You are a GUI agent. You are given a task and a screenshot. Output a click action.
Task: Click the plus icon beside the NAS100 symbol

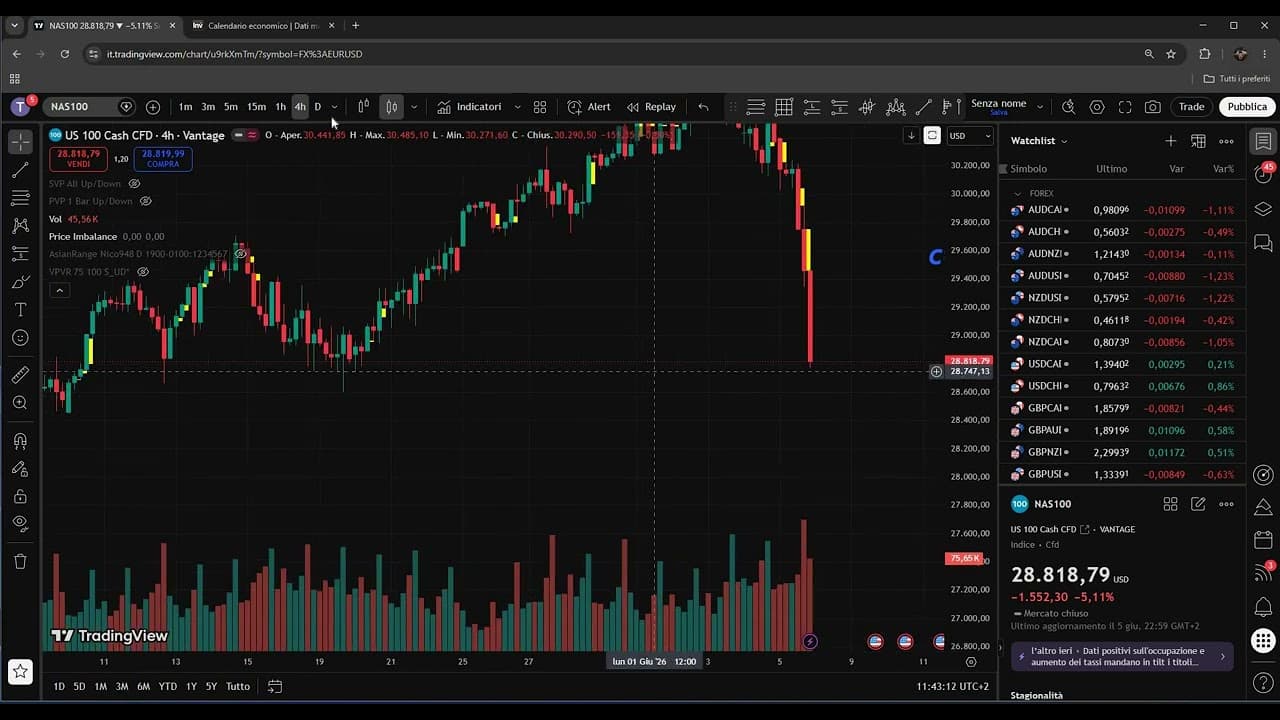click(x=153, y=107)
